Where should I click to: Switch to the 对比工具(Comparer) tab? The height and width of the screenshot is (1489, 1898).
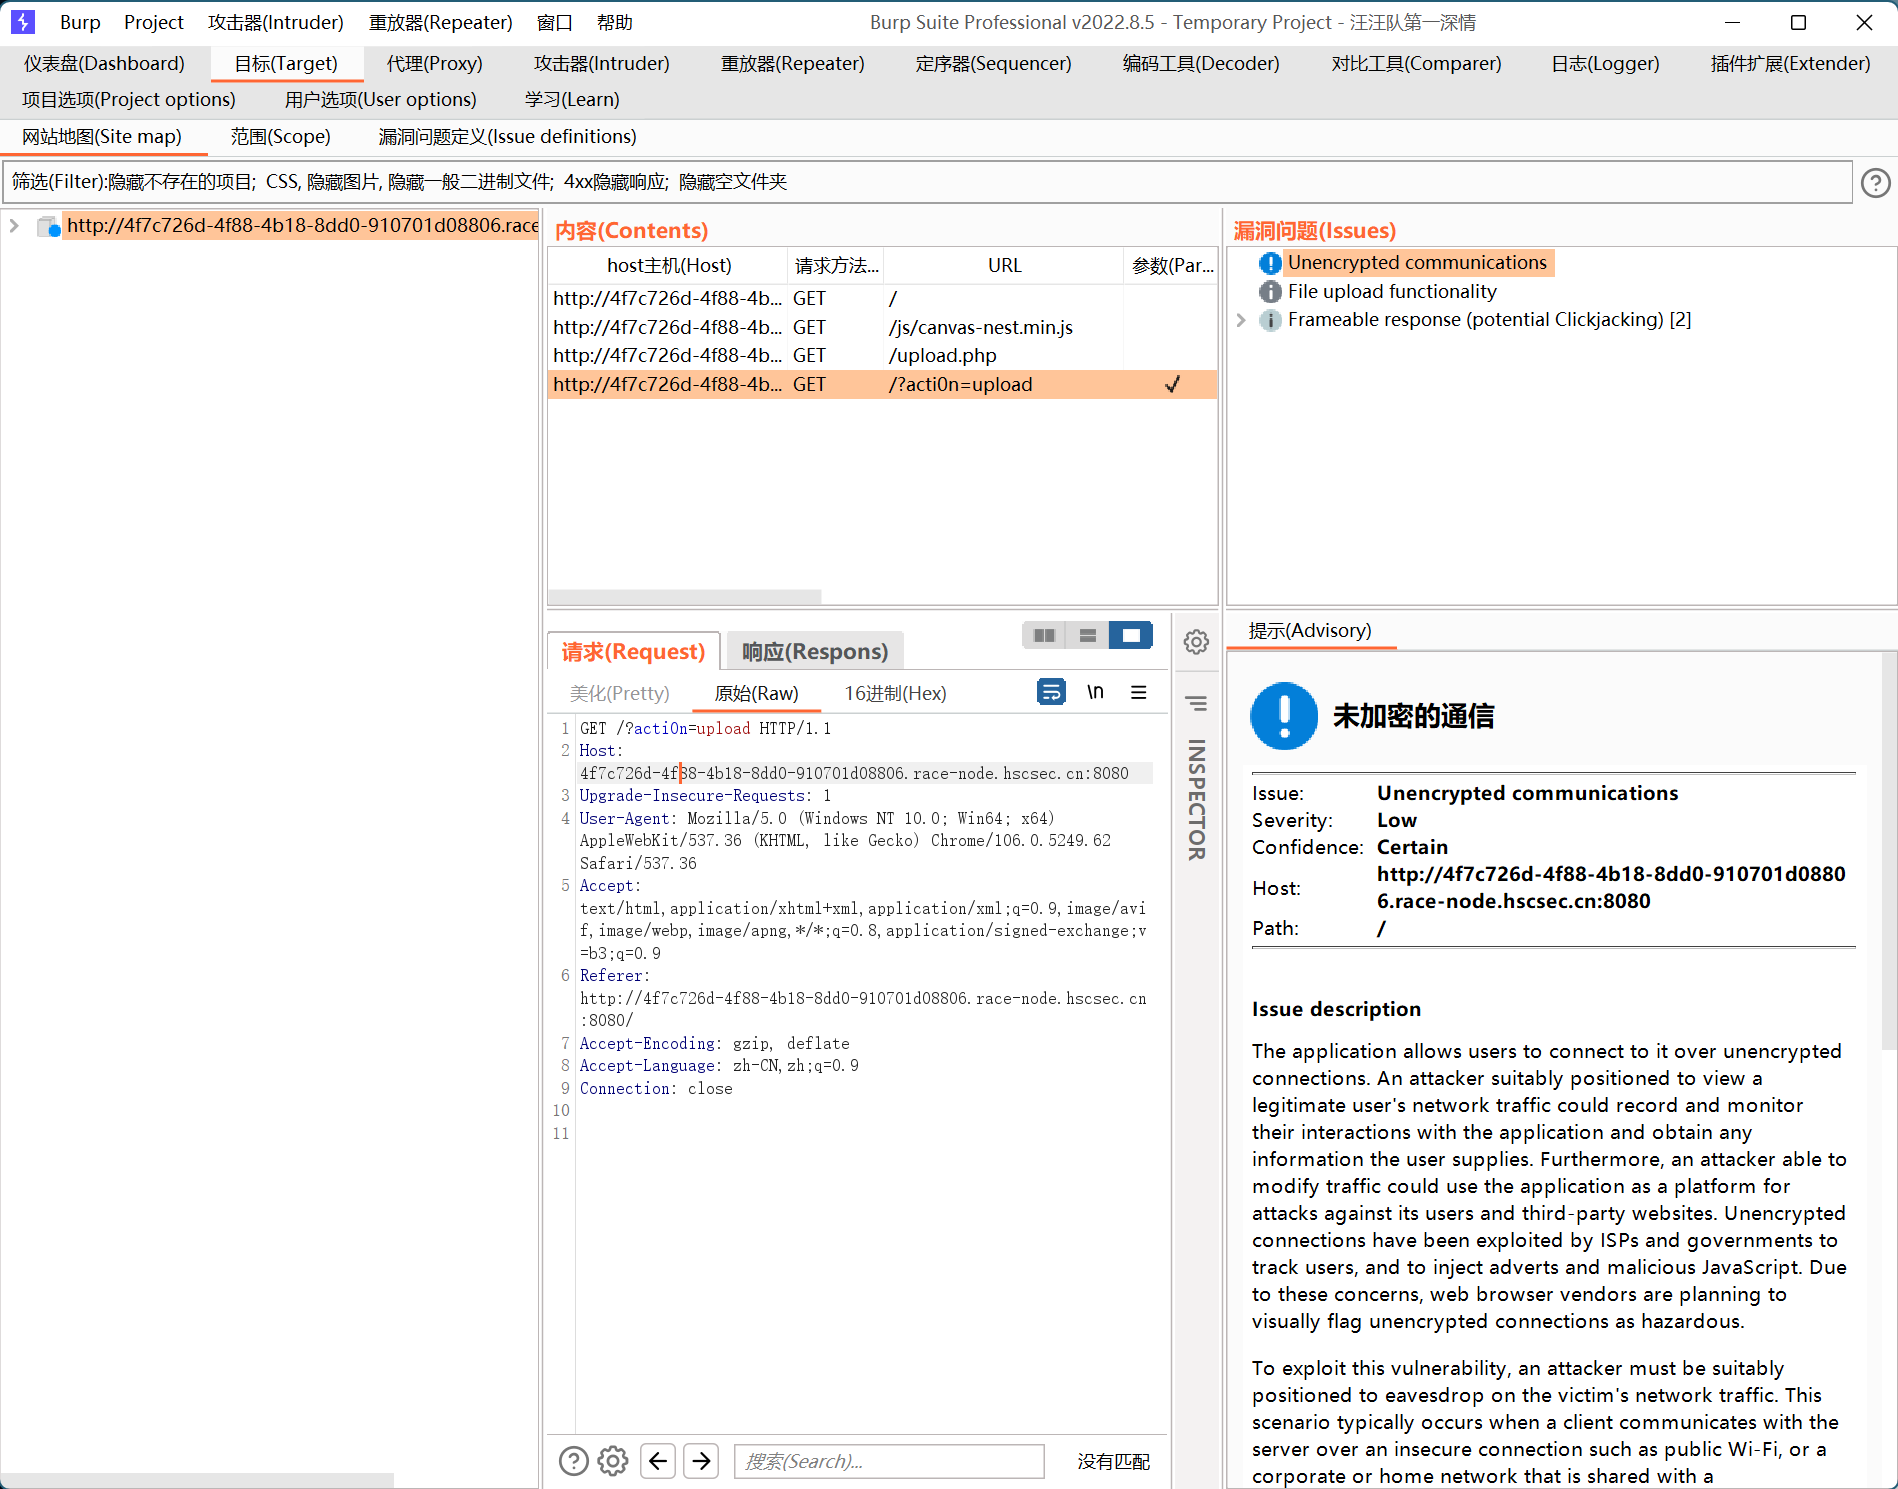coord(1416,64)
